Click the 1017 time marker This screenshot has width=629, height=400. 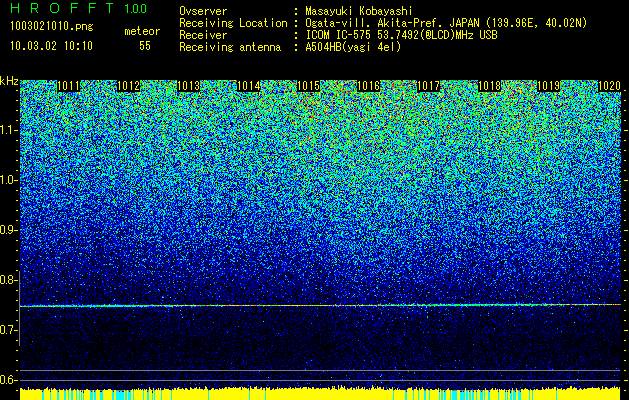(x=429, y=86)
